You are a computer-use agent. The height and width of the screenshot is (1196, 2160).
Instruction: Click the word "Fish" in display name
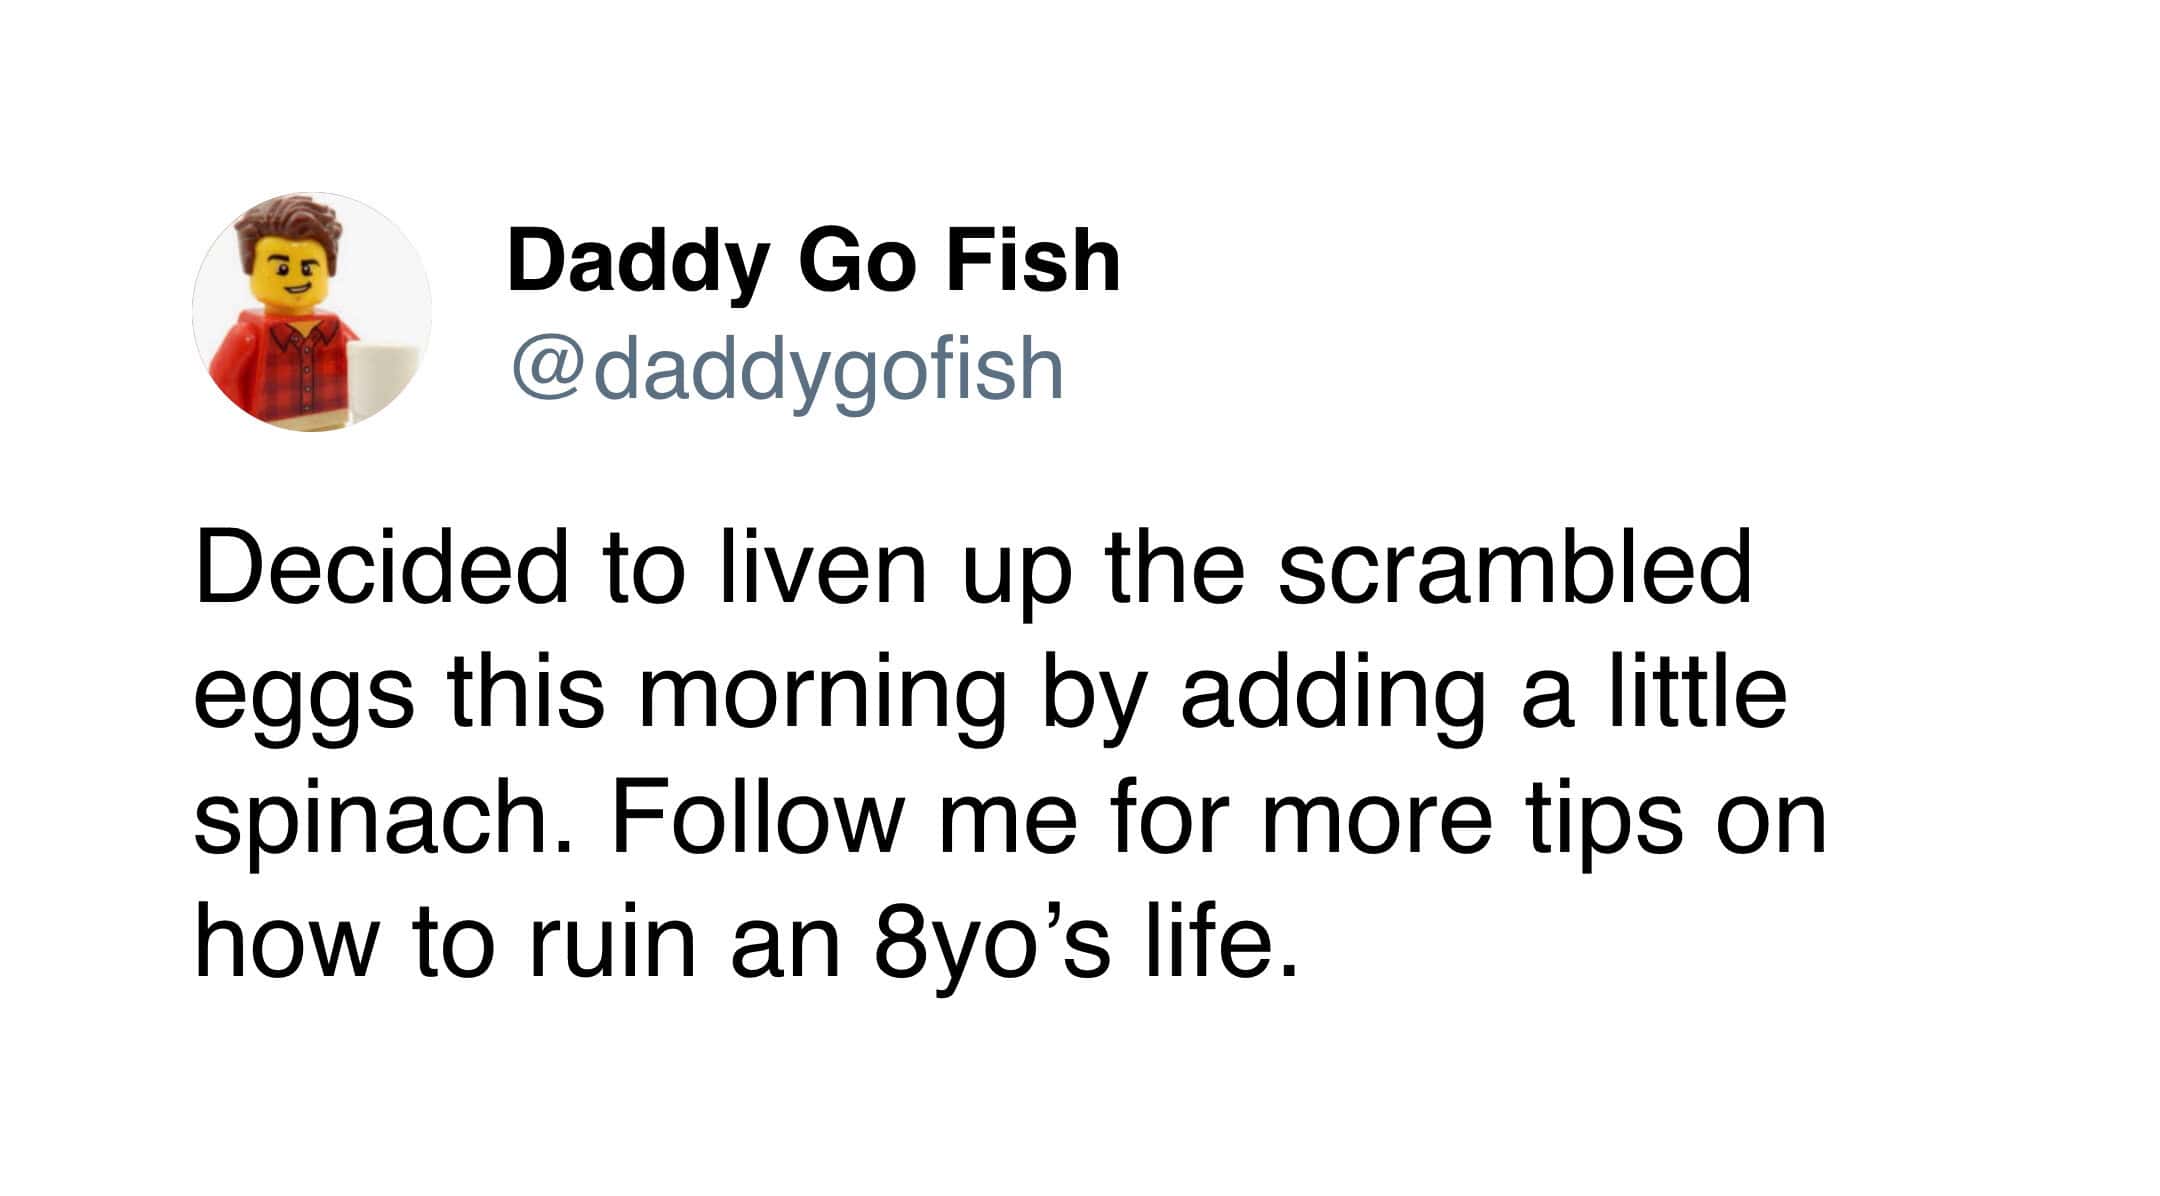pos(1033,260)
